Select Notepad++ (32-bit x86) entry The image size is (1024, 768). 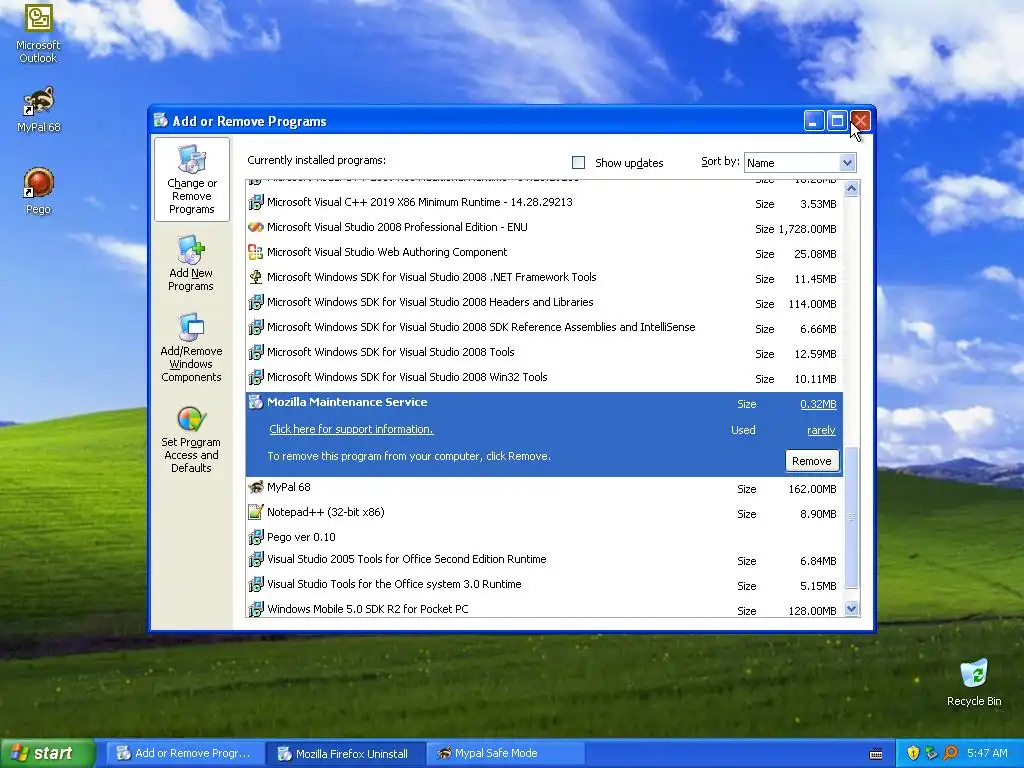(x=545, y=513)
